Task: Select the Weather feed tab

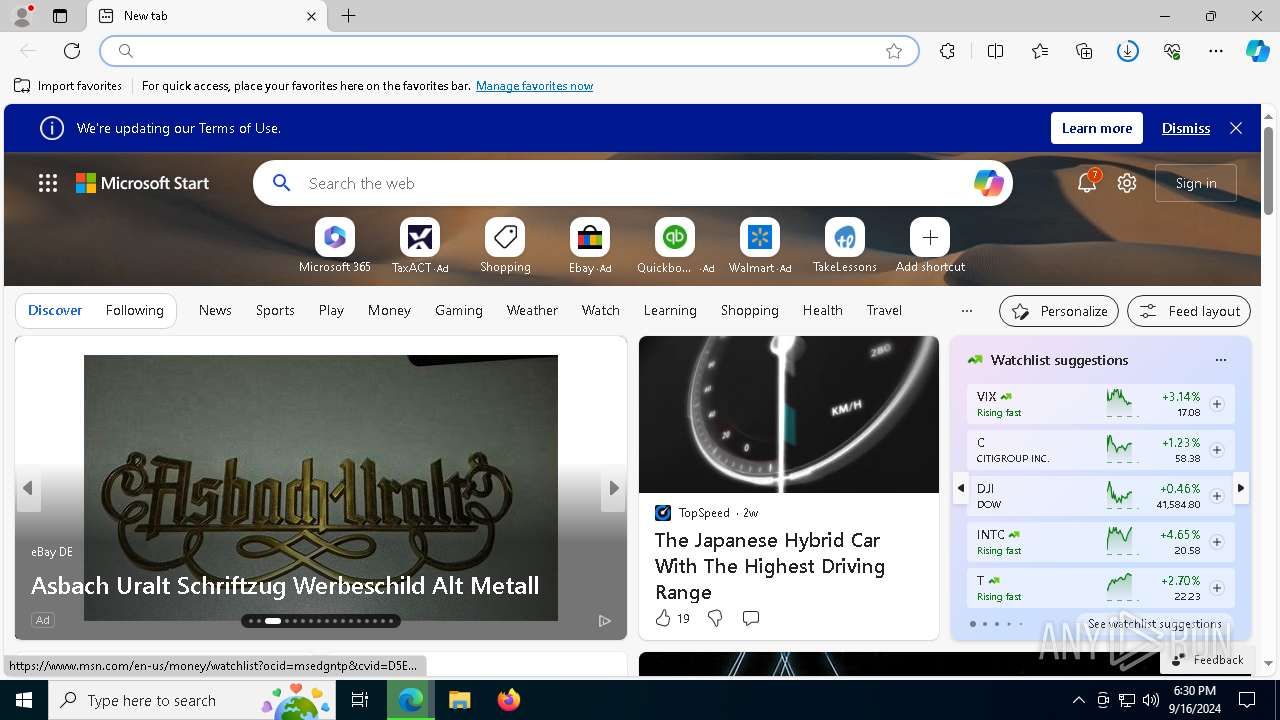Action: point(532,311)
